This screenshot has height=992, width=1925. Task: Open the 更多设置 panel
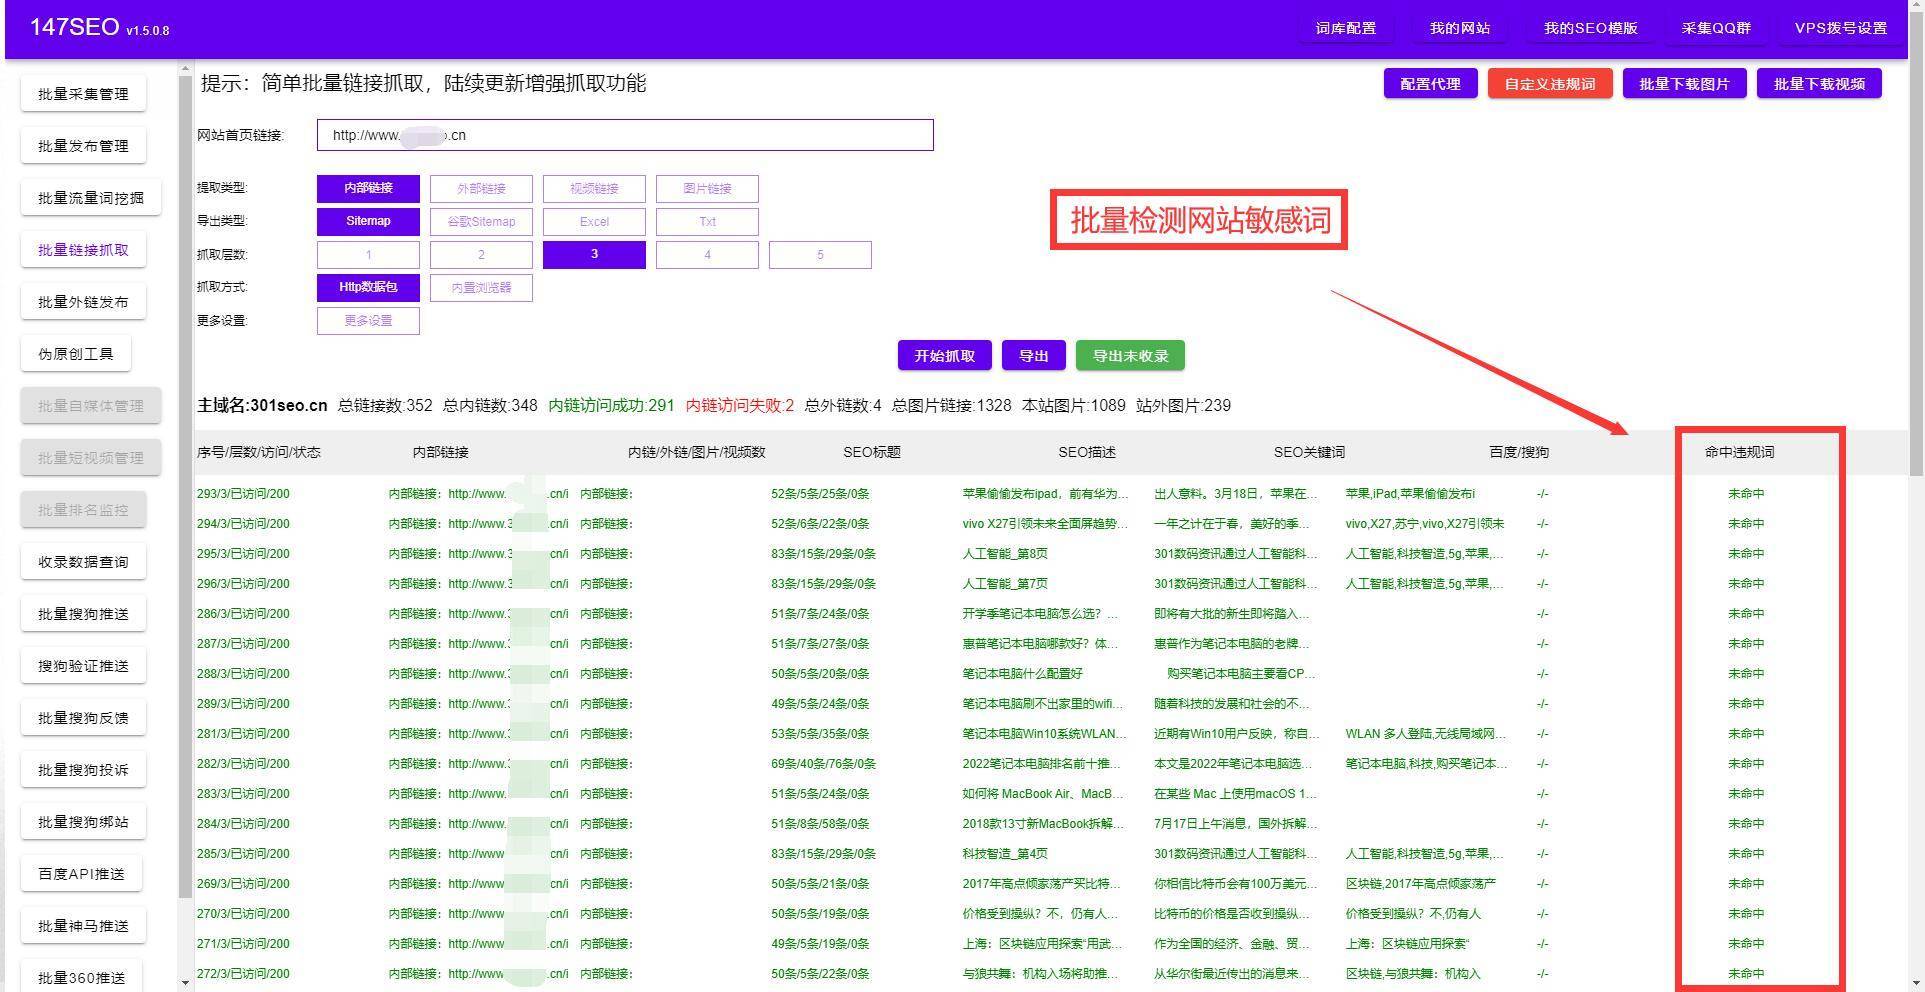368,320
